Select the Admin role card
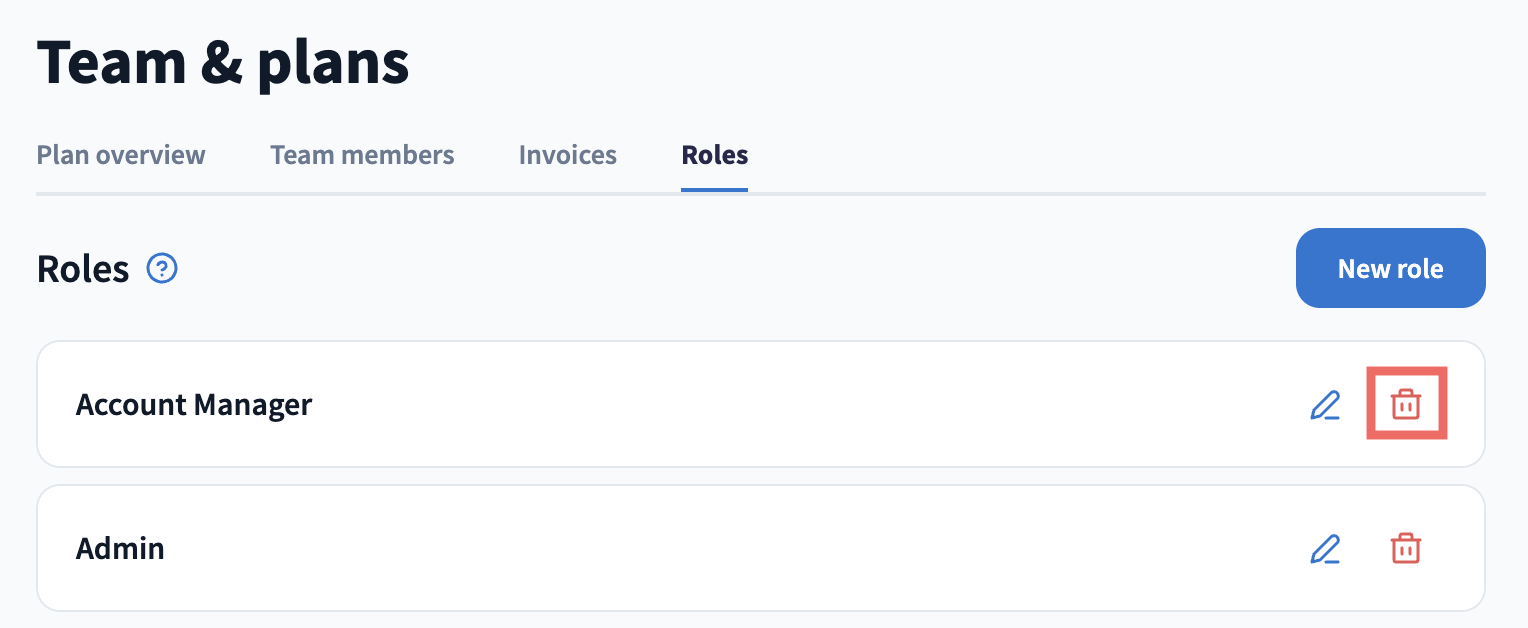The width and height of the screenshot is (1528, 628). [x=761, y=548]
